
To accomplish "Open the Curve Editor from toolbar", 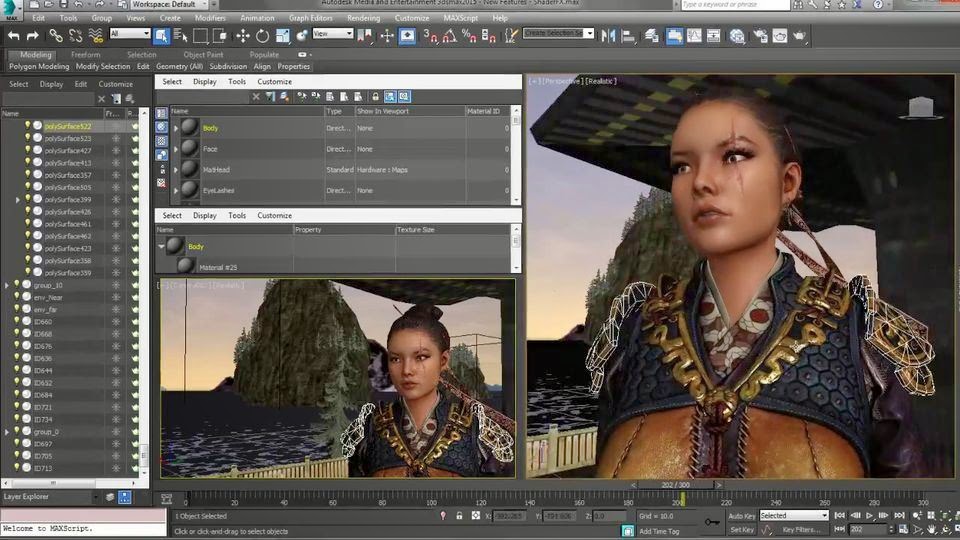I will coord(696,36).
